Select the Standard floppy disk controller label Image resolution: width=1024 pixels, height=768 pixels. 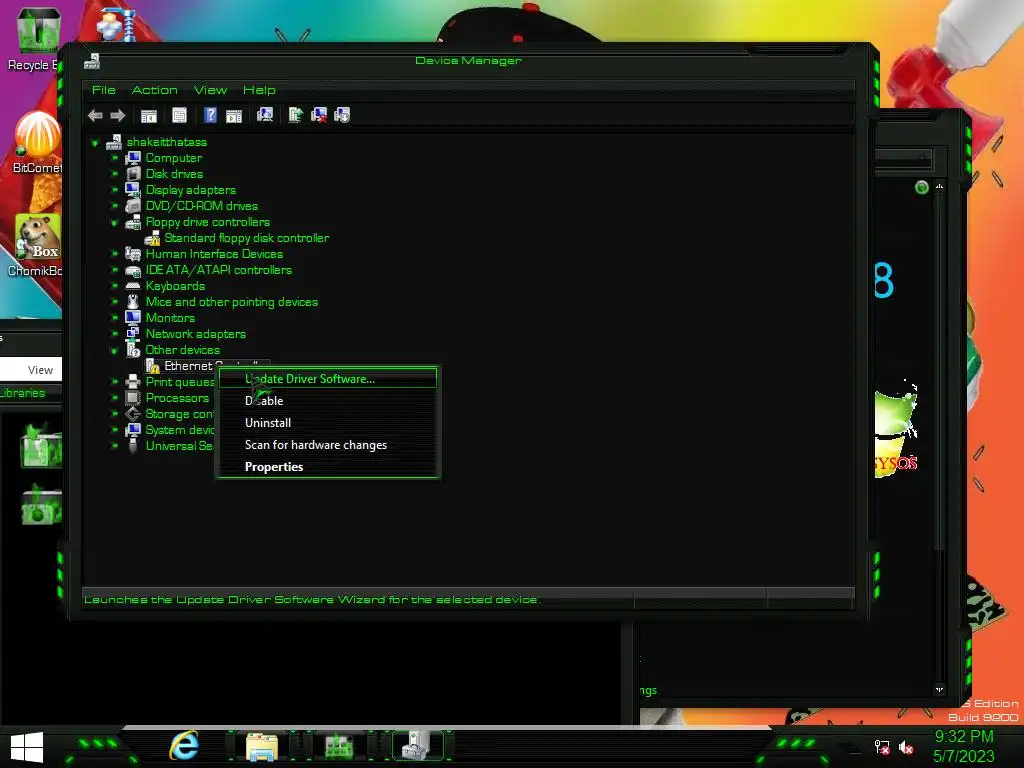pos(247,238)
